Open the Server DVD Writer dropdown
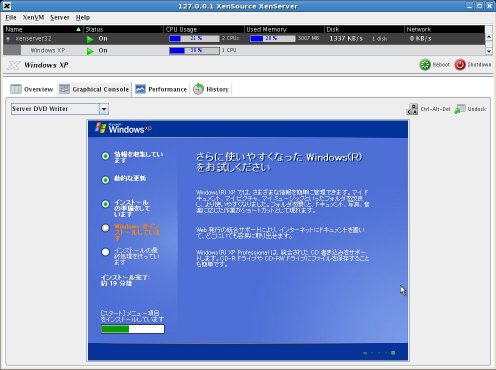This screenshot has height=370, width=496. tap(104, 109)
